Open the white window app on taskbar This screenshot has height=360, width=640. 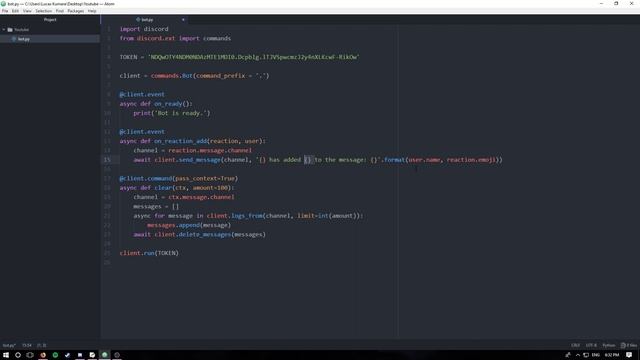(80, 355)
